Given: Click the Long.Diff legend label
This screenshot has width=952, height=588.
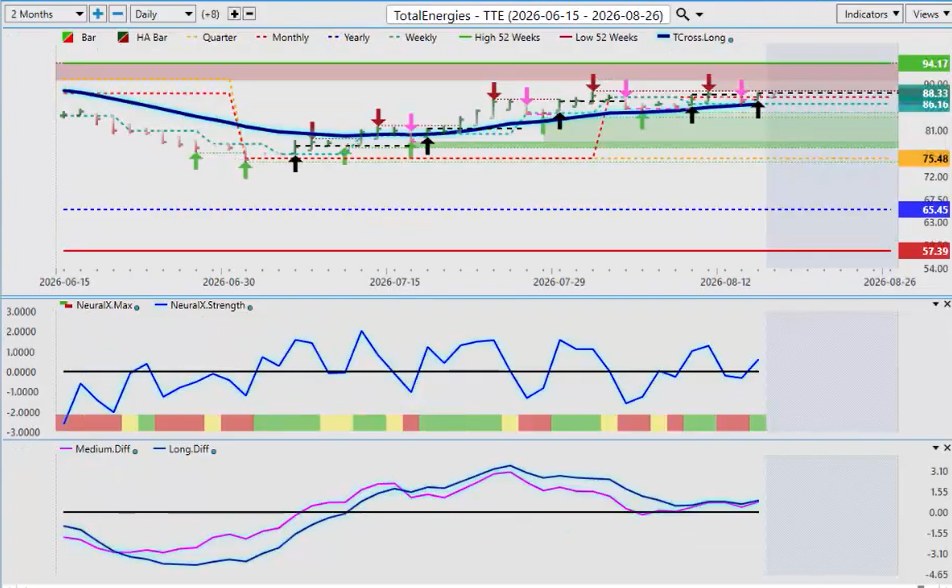Looking at the screenshot, I should point(189,449).
